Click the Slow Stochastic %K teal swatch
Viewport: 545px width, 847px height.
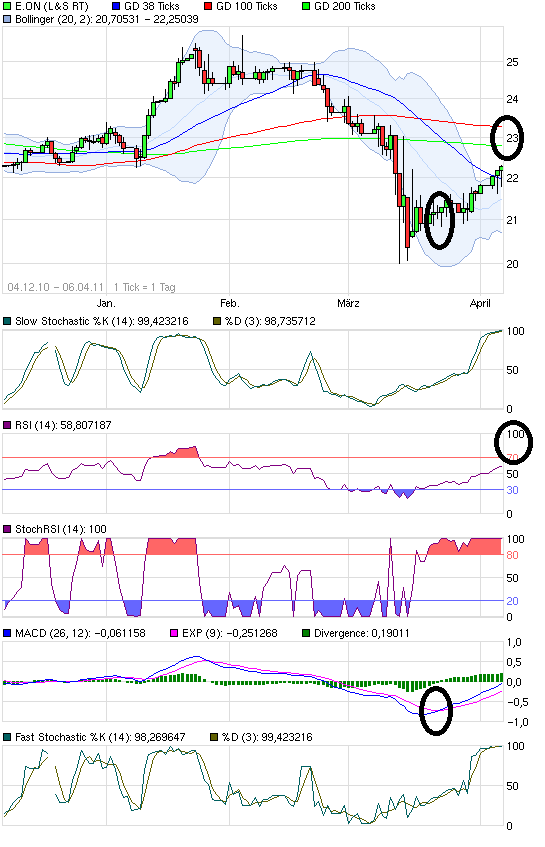(x=6, y=321)
